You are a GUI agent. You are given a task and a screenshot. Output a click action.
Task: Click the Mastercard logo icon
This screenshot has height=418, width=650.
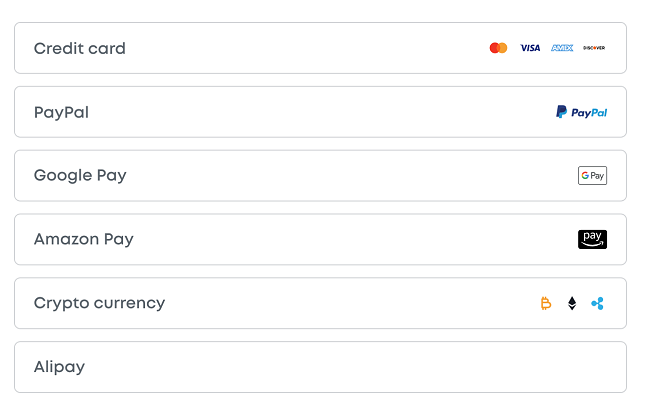498,48
